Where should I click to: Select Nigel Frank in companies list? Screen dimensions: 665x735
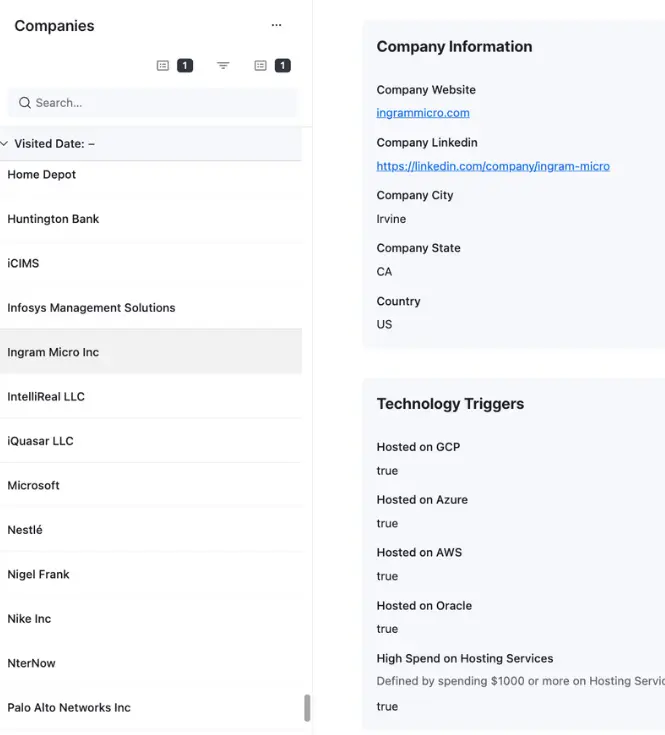tap(151, 575)
